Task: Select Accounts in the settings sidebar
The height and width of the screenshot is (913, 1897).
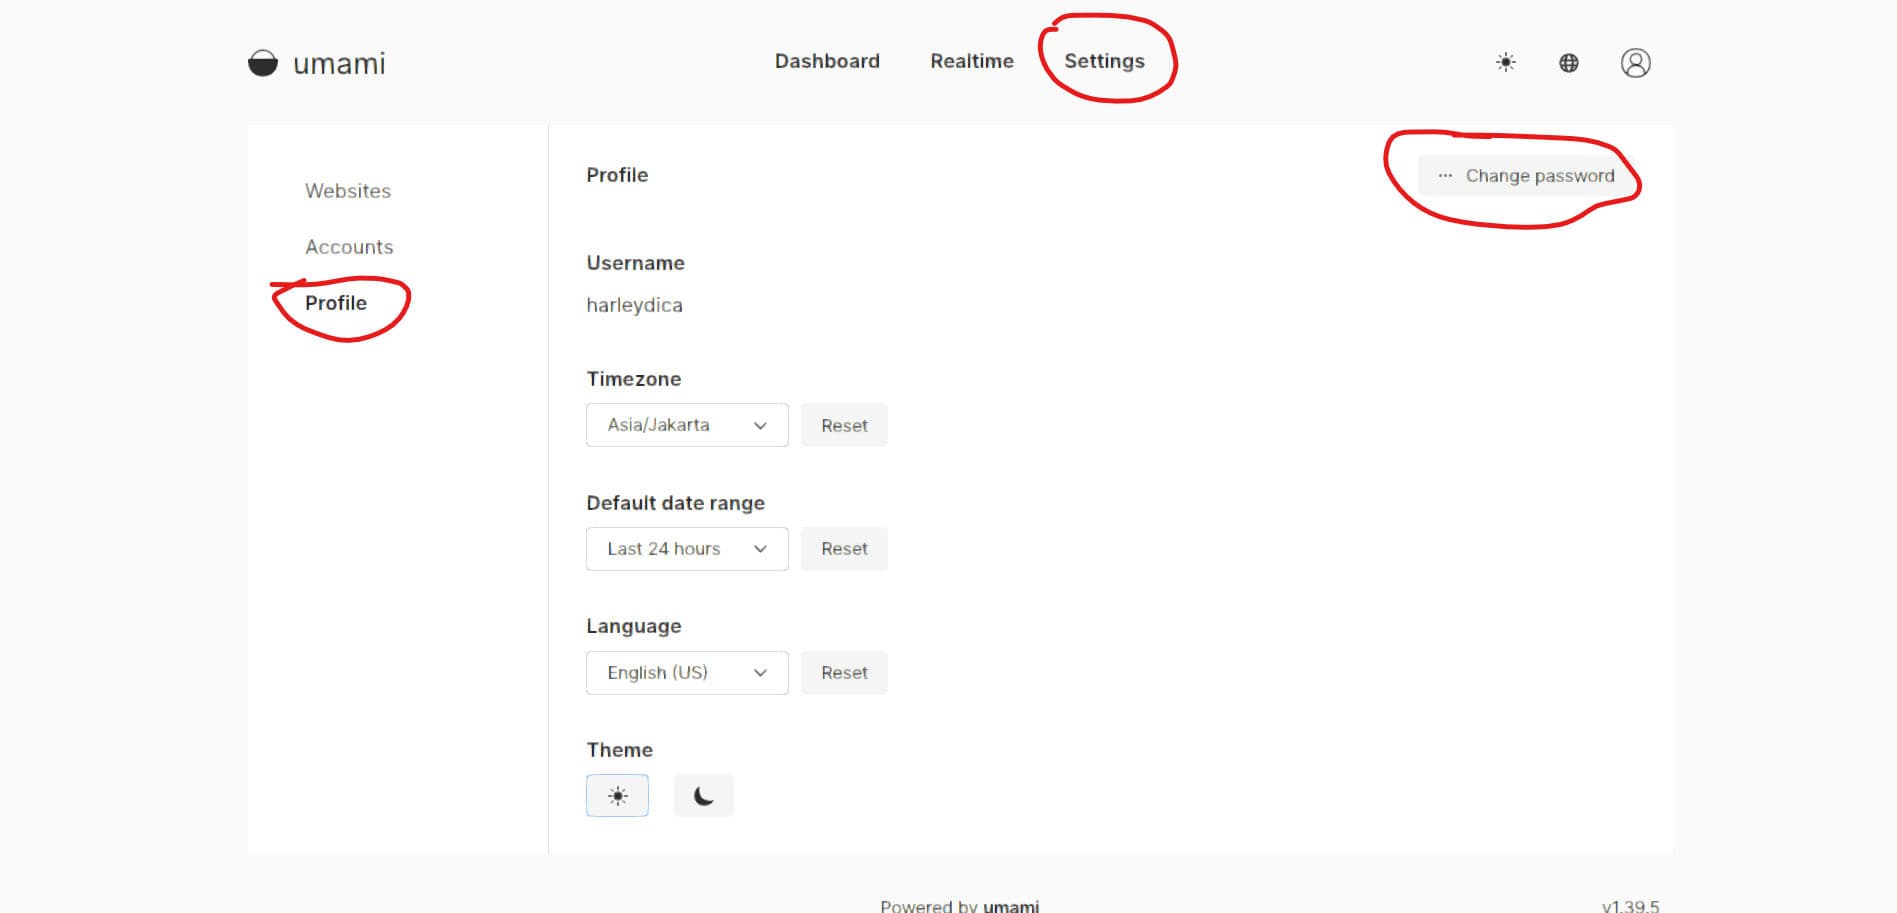Action: [x=349, y=247]
